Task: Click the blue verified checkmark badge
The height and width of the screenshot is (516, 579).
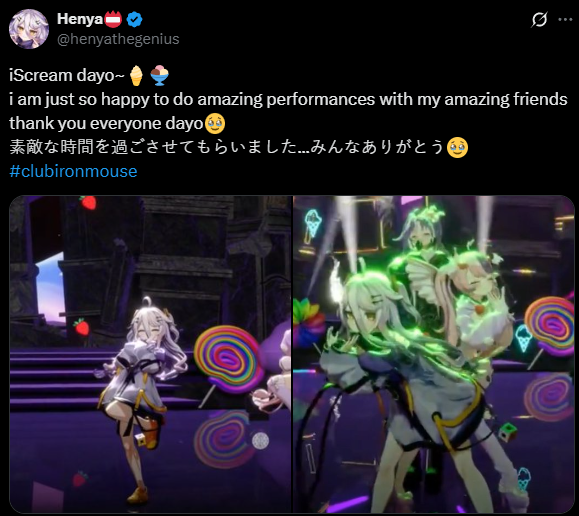Action: pyautogui.click(x=134, y=19)
